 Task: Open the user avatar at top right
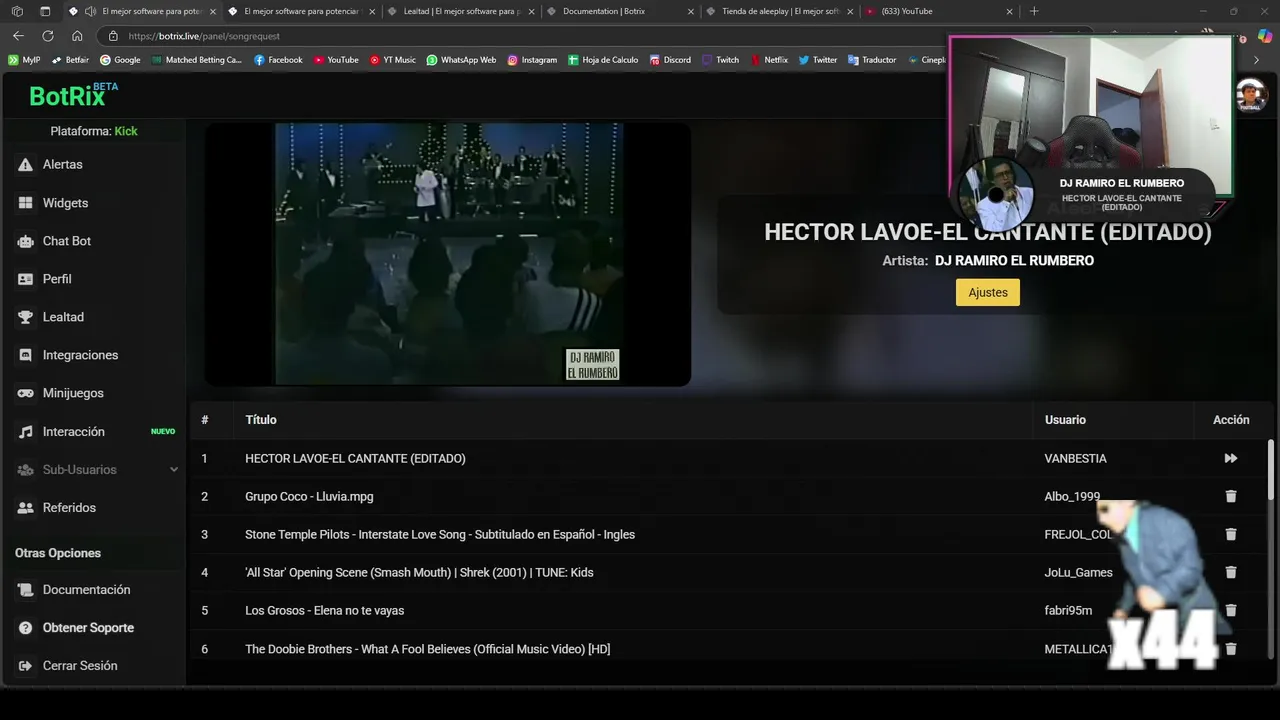[x=1251, y=96]
